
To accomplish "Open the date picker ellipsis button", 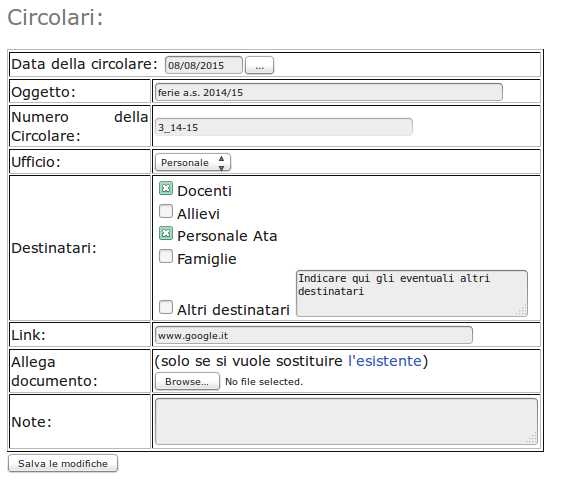I will [259, 65].
